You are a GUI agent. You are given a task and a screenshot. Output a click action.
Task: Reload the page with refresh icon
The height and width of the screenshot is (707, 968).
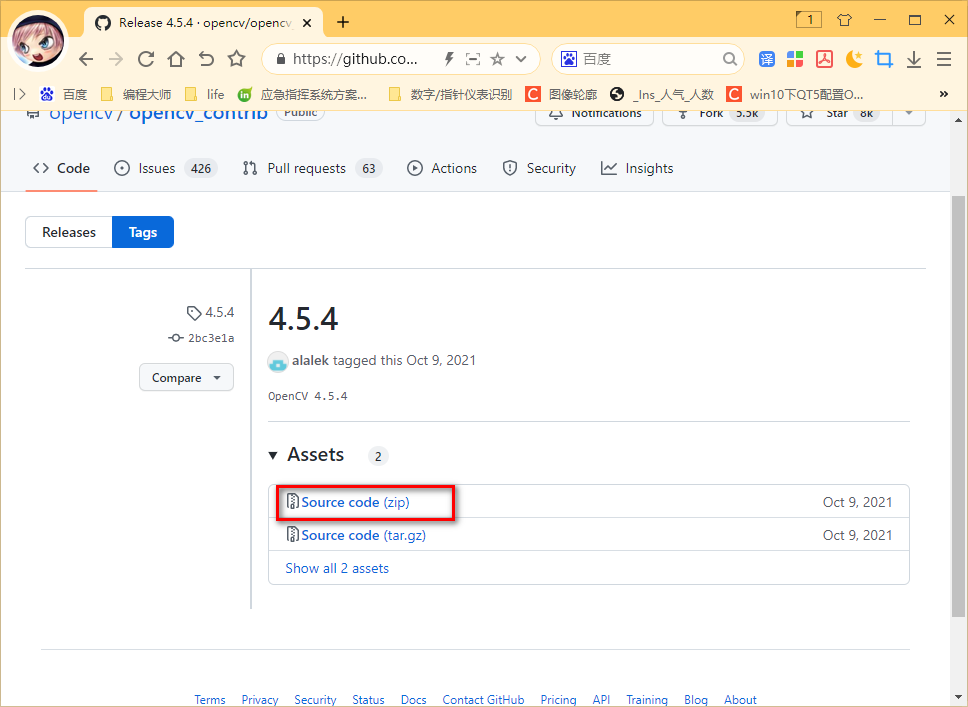146,59
